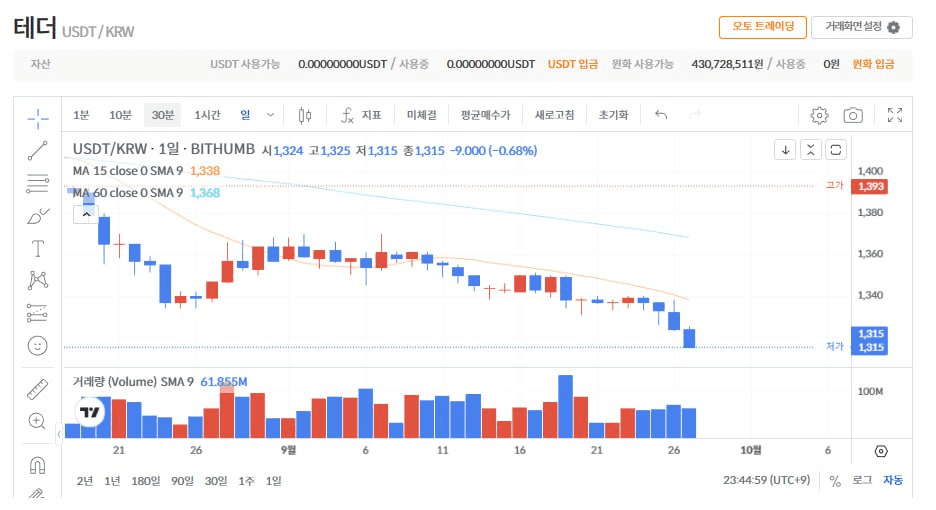Screen dimensions: 936x510
Task: Open chart settings gear icon
Action: 819,115
